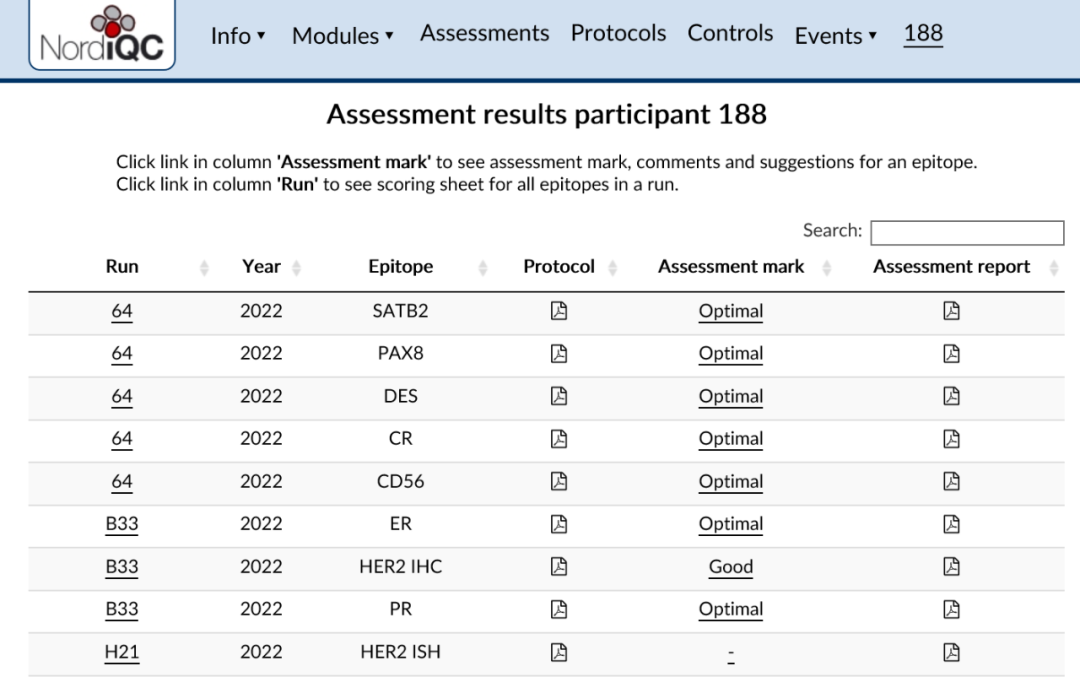
Task: Open the PR protocol PDF icon
Action: pos(559,609)
